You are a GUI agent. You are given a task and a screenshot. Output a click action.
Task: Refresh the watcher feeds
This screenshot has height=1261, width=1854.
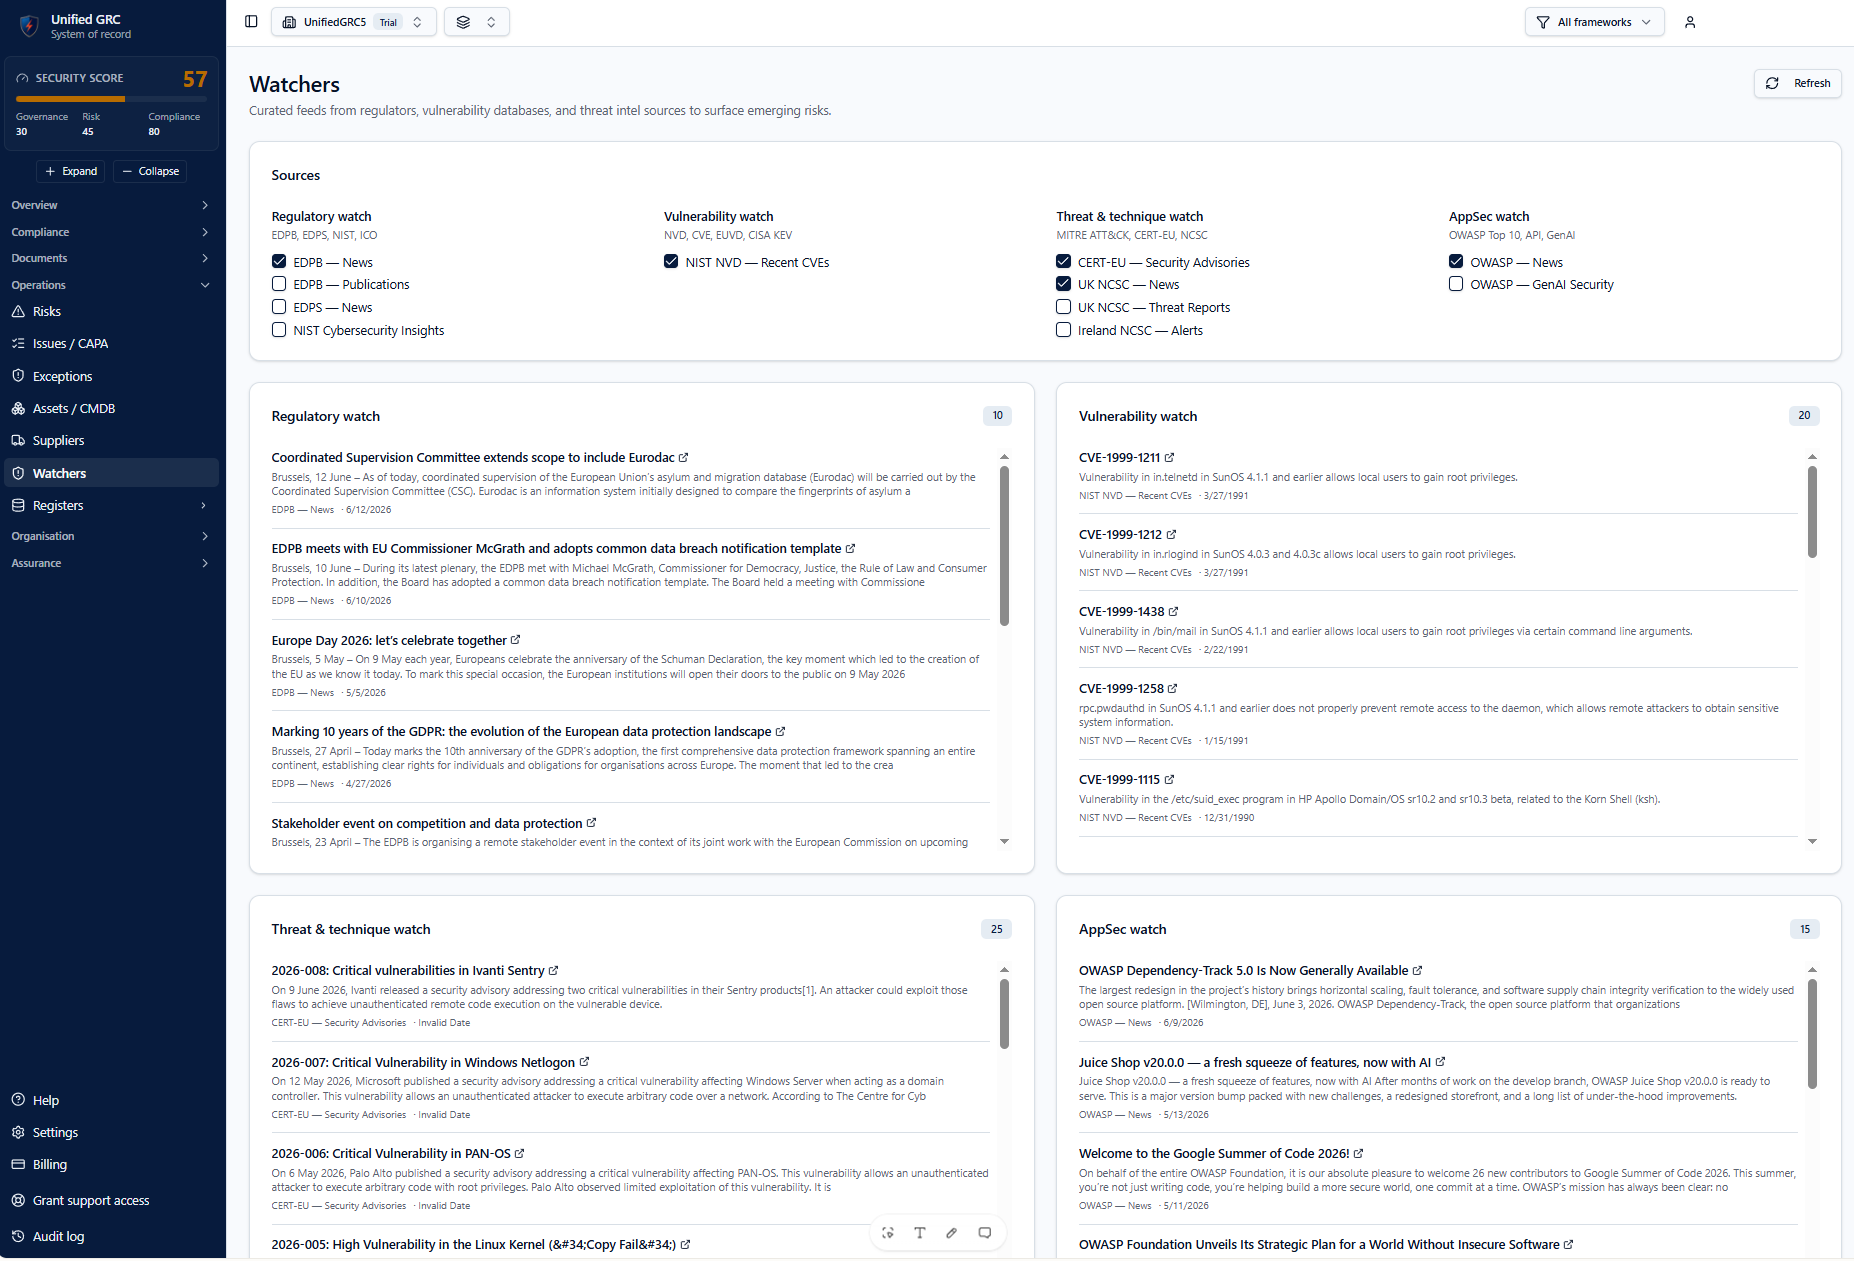pyautogui.click(x=1797, y=84)
